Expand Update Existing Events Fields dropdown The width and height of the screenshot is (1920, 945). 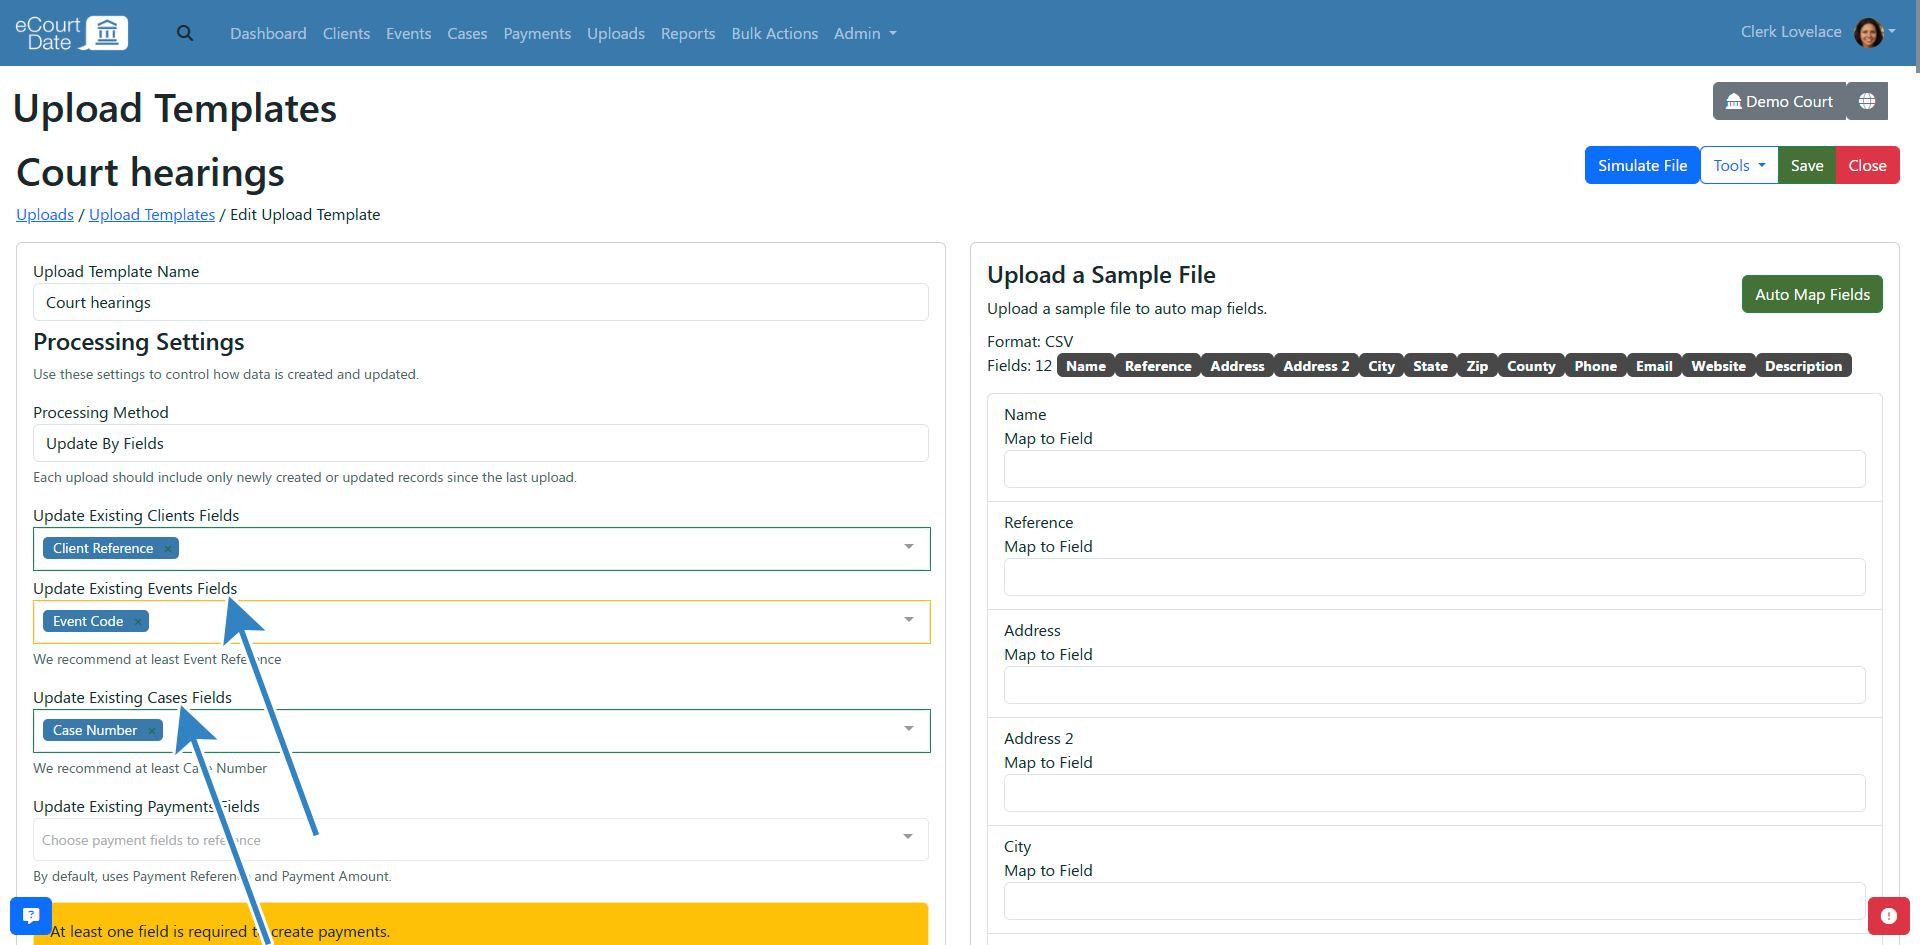point(909,620)
